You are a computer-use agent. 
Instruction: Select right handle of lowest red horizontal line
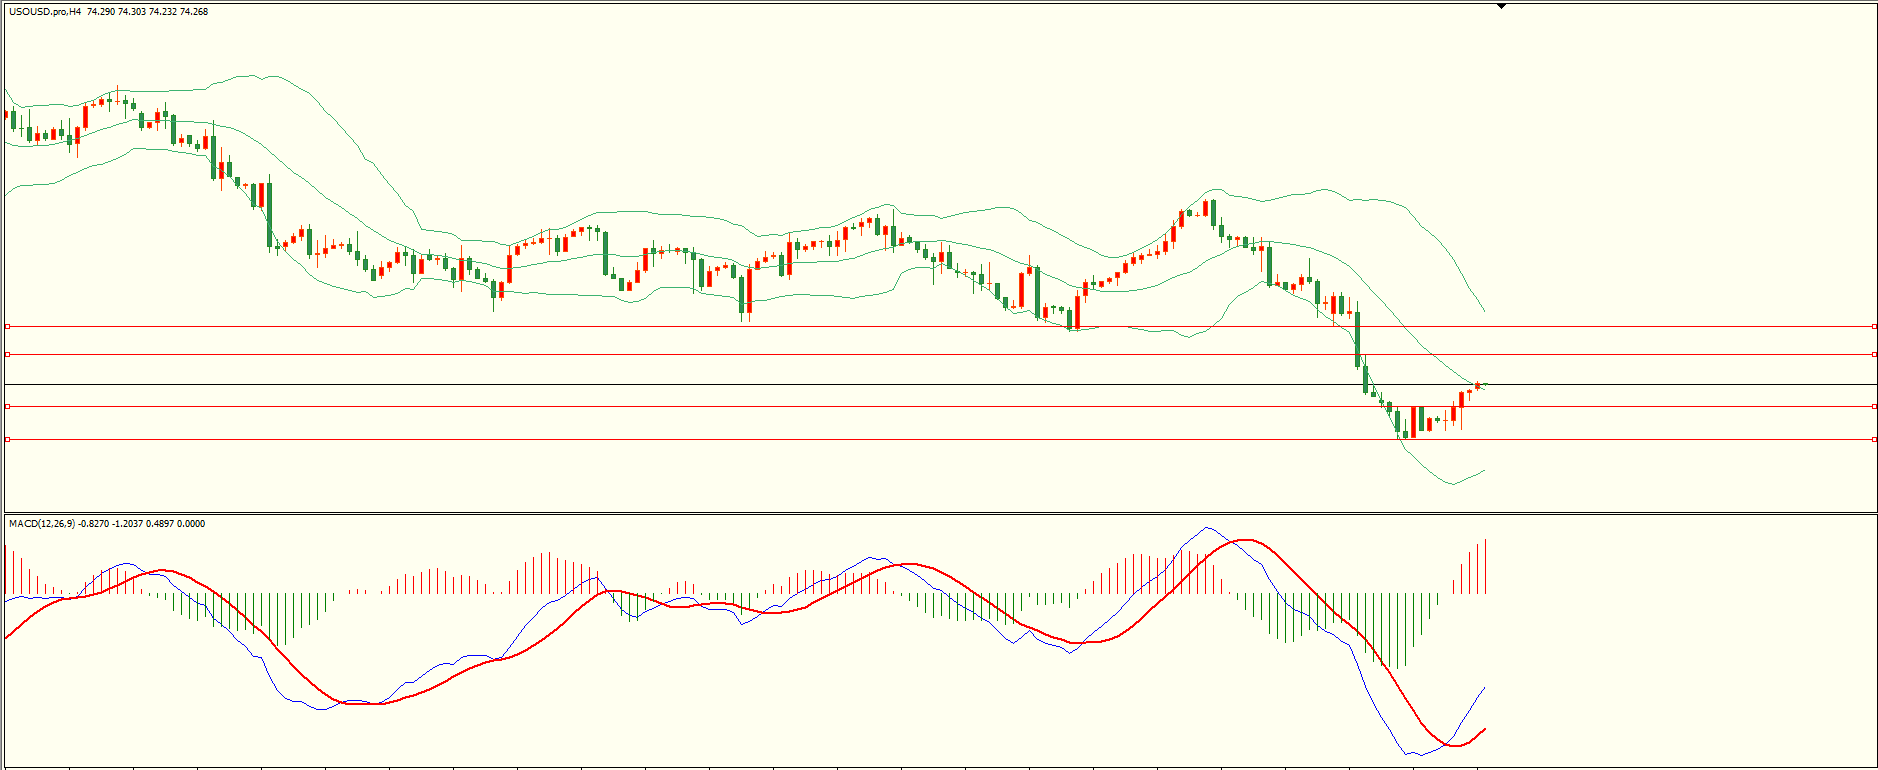[1874, 439]
